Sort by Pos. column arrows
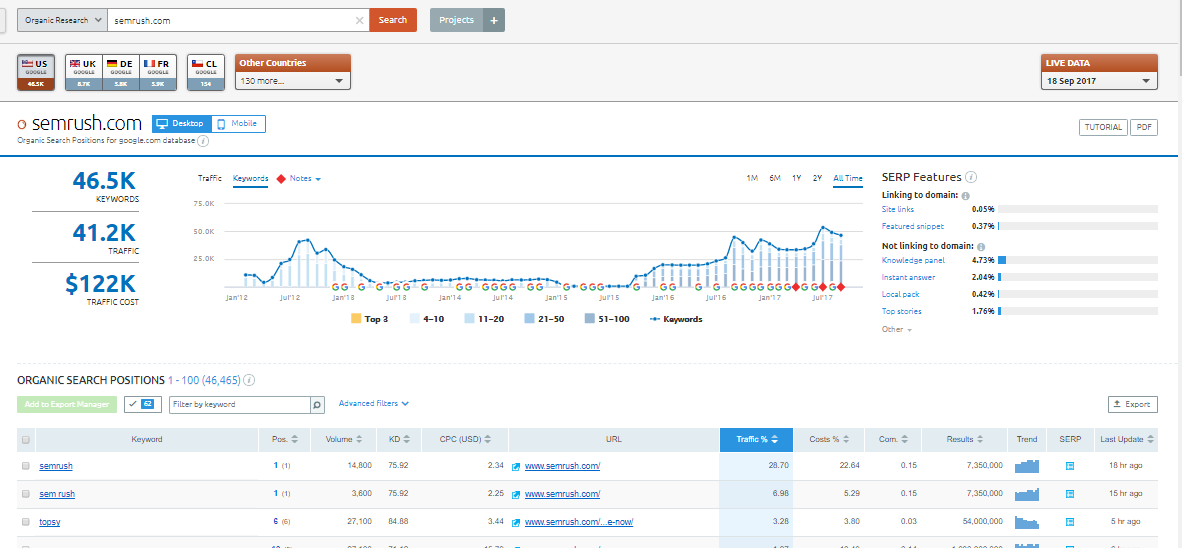 [x=295, y=439]
